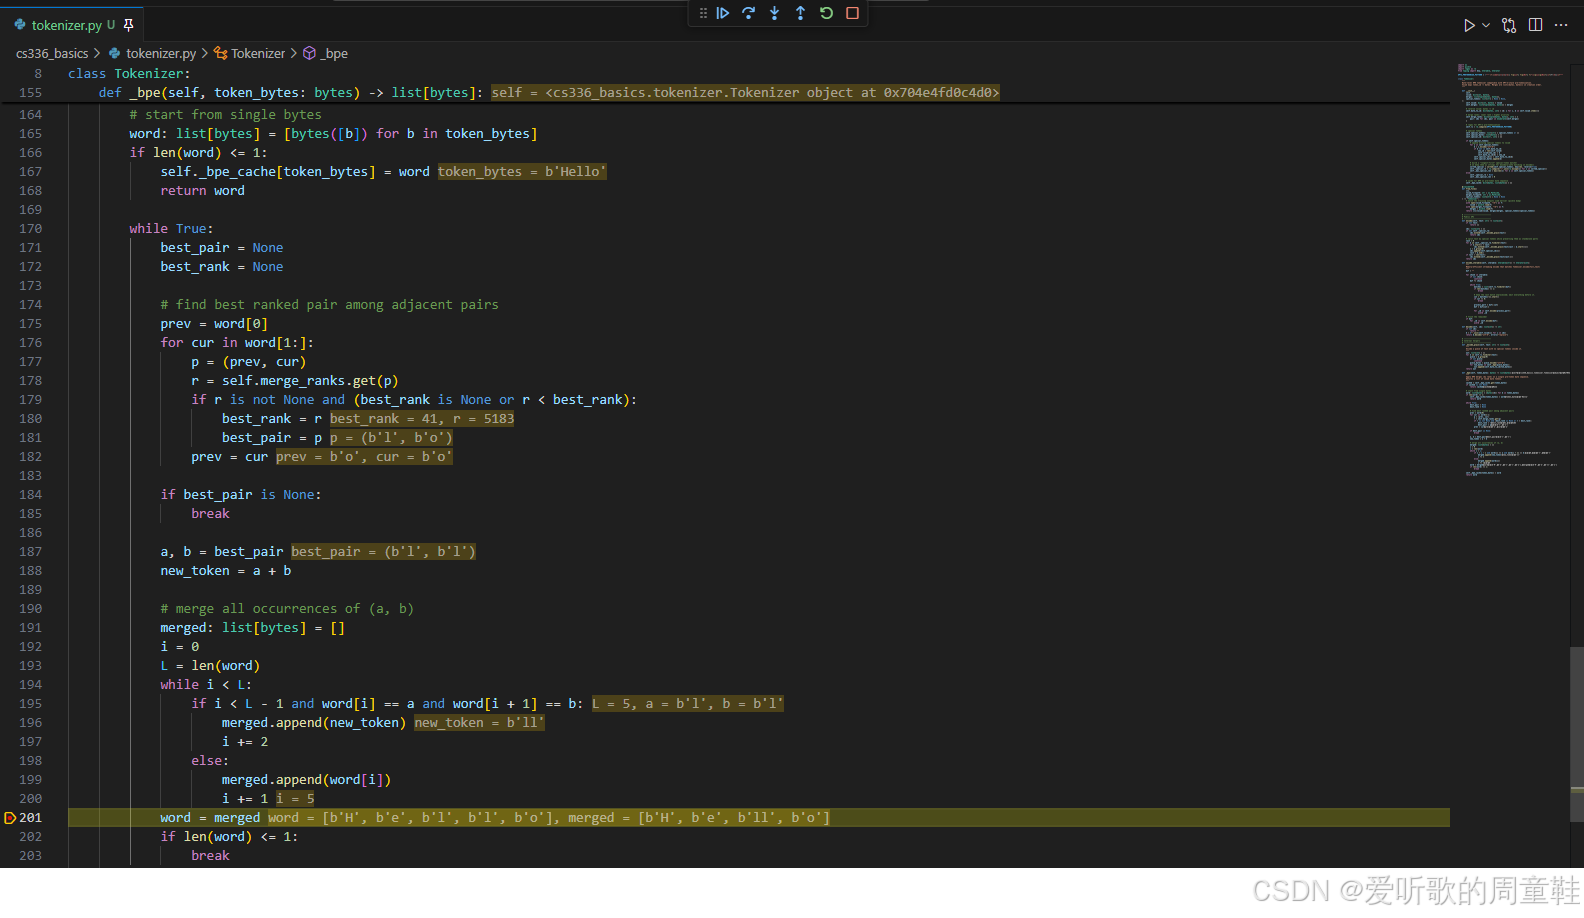Place cursor on 'while True:' statement
1584x918 pixels.
(171, 228)
